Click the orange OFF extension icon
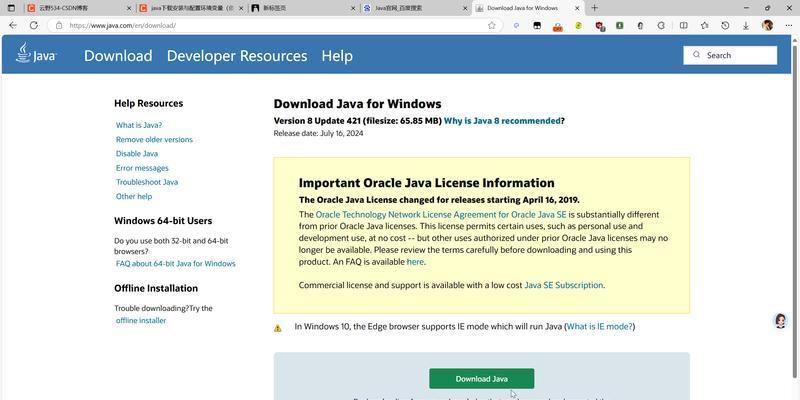800x400 pixels. [x=558, y=27]
